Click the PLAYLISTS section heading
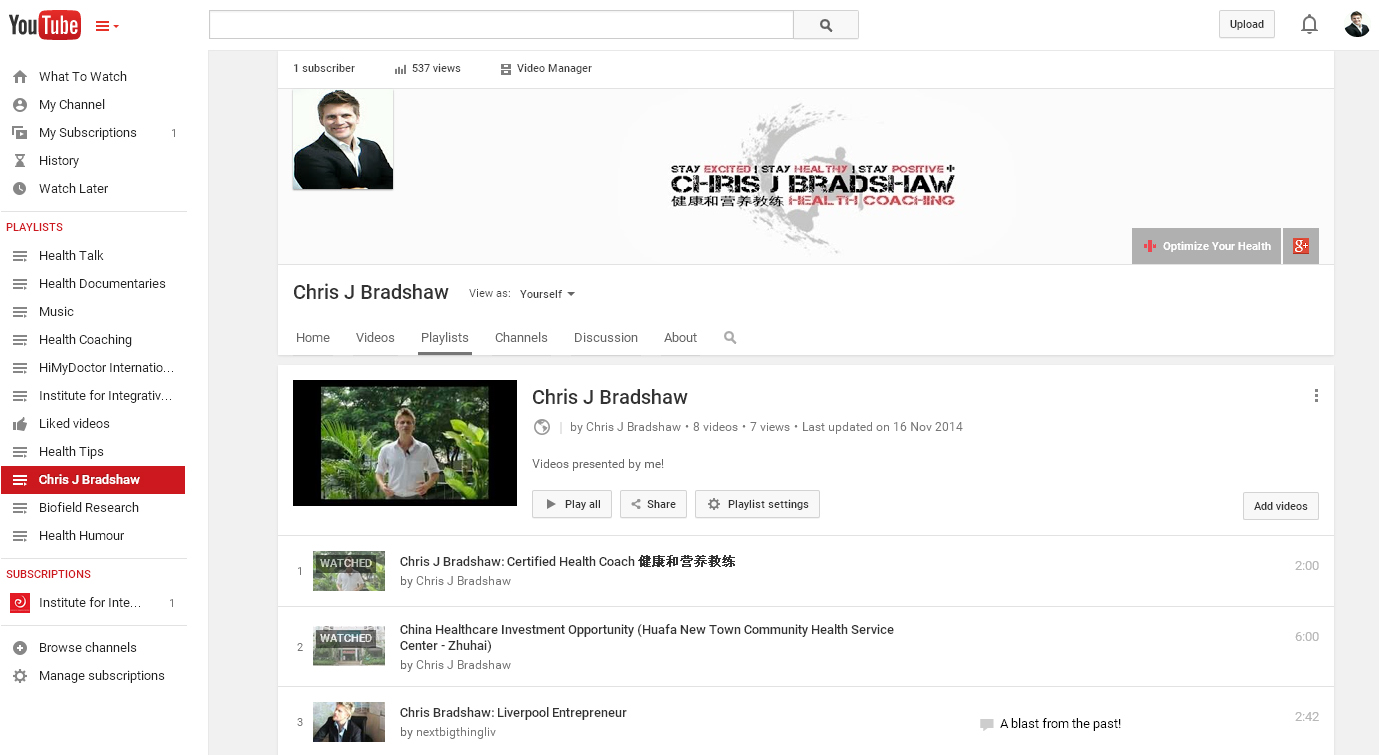Image resolution: width=1379 pixels, height=755 pixels. point(35,227)
